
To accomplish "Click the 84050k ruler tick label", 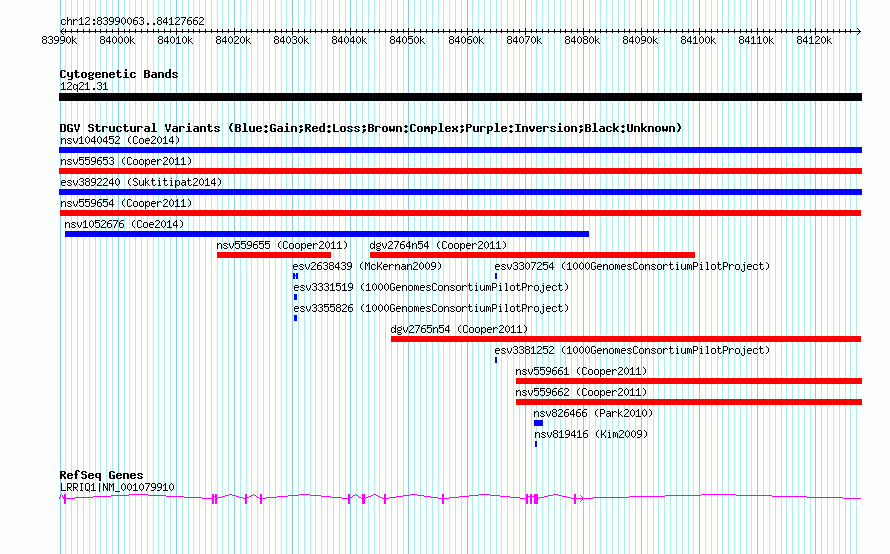I will tap(407, 40).
